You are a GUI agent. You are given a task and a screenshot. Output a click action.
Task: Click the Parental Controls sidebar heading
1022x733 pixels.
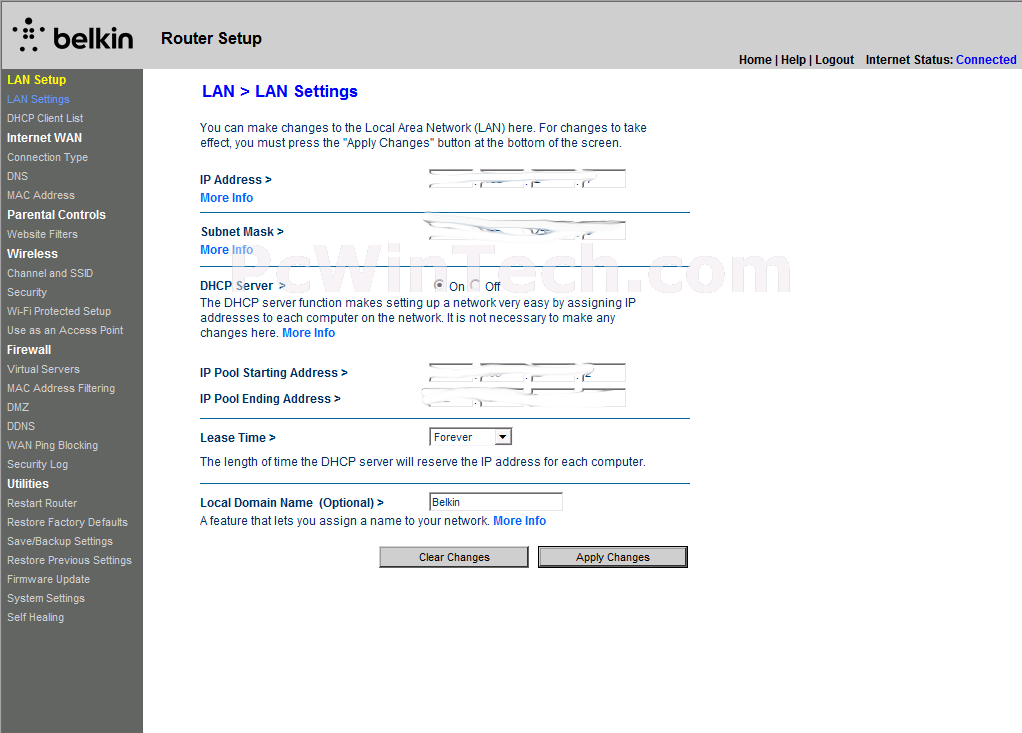[56, 214]
